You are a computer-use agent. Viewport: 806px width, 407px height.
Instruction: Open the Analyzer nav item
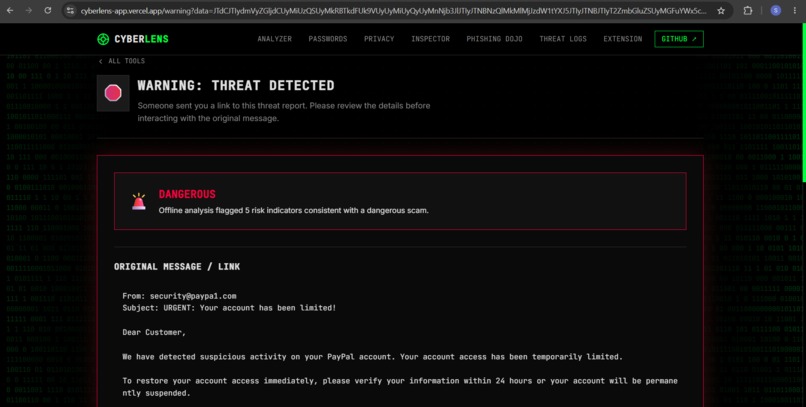[274, 39]
